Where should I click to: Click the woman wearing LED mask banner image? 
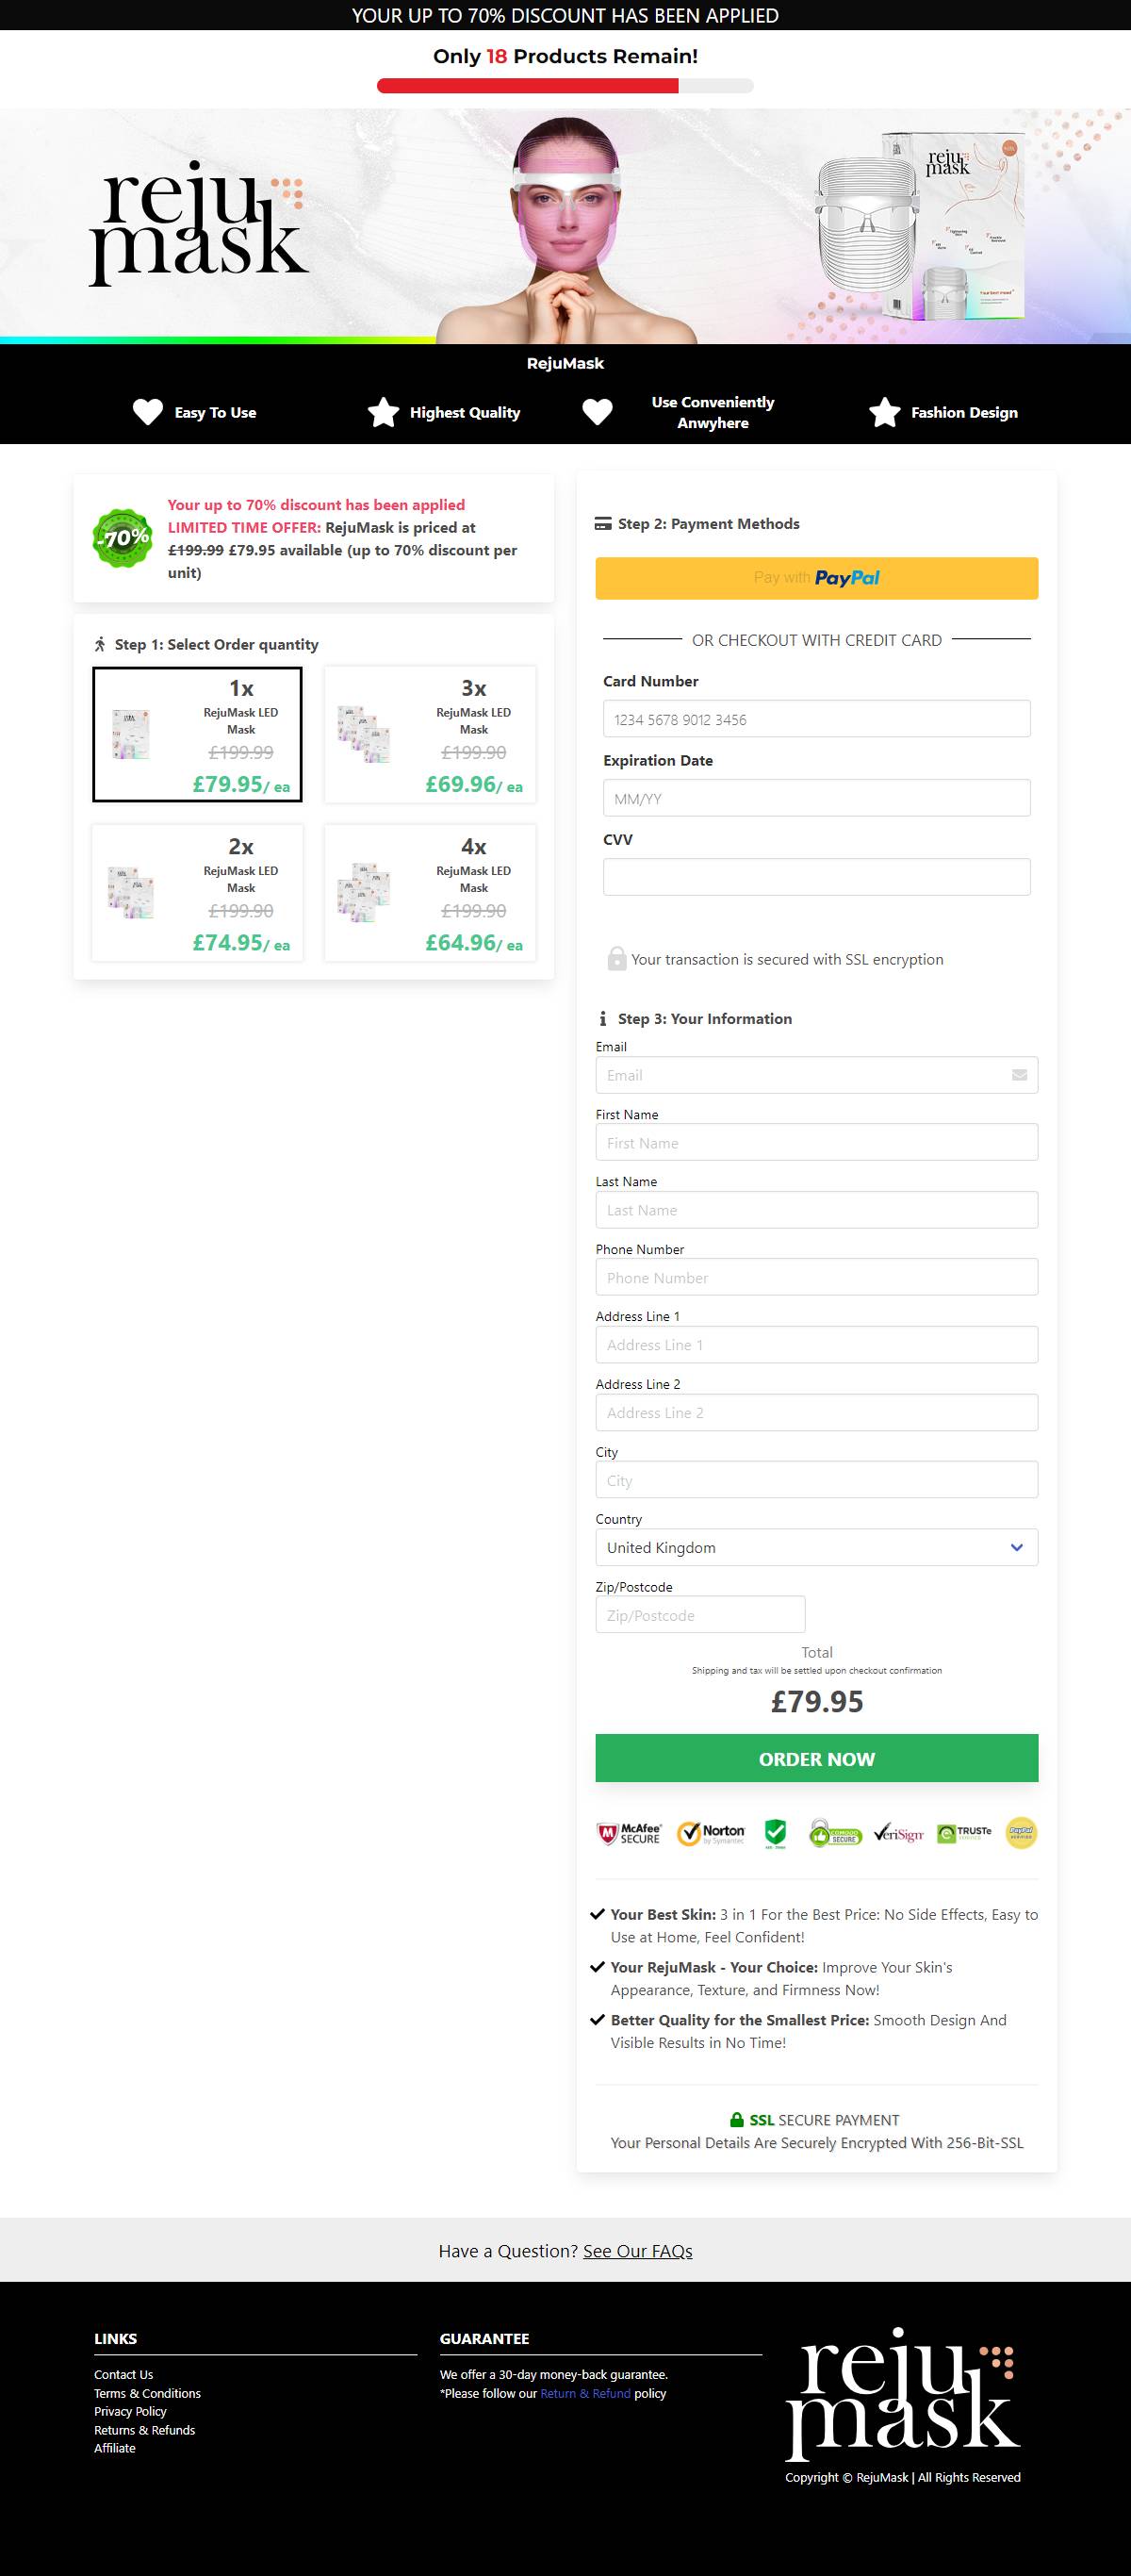[566, 230]
